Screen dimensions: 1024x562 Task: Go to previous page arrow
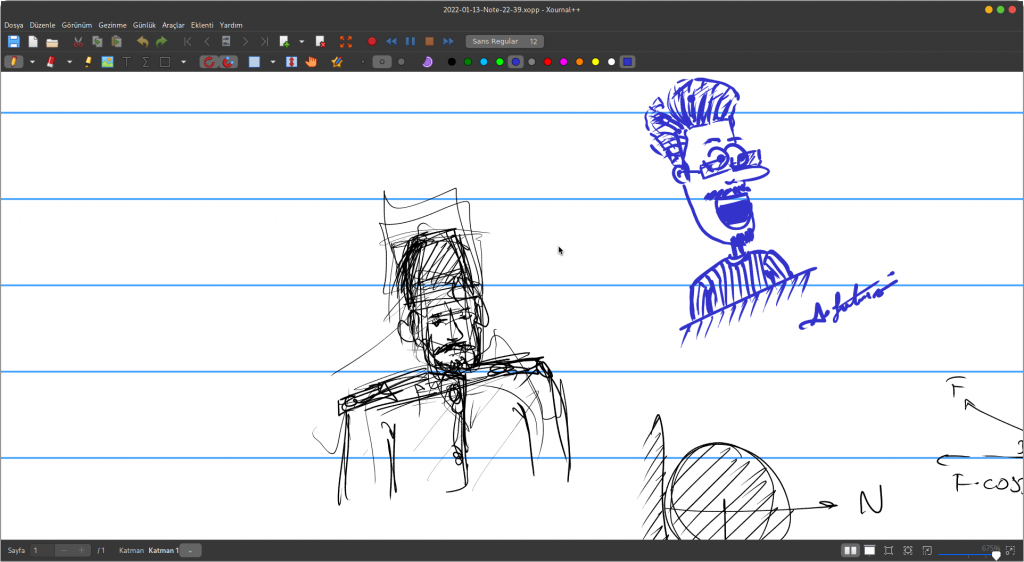206,42
